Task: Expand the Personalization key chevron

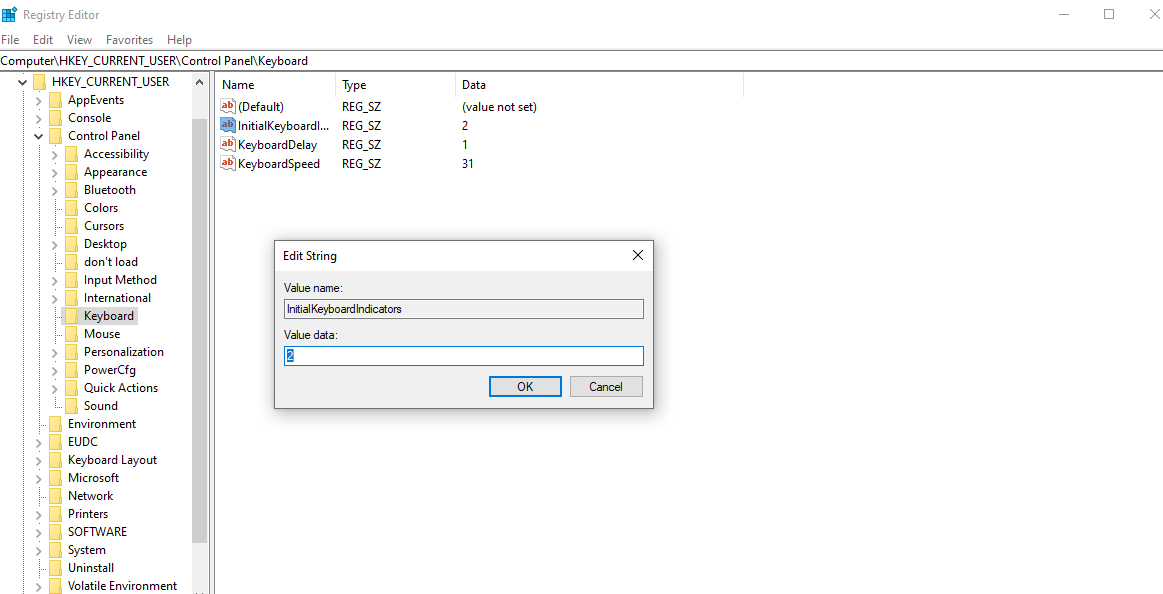Action: click(x=55, y=352)
